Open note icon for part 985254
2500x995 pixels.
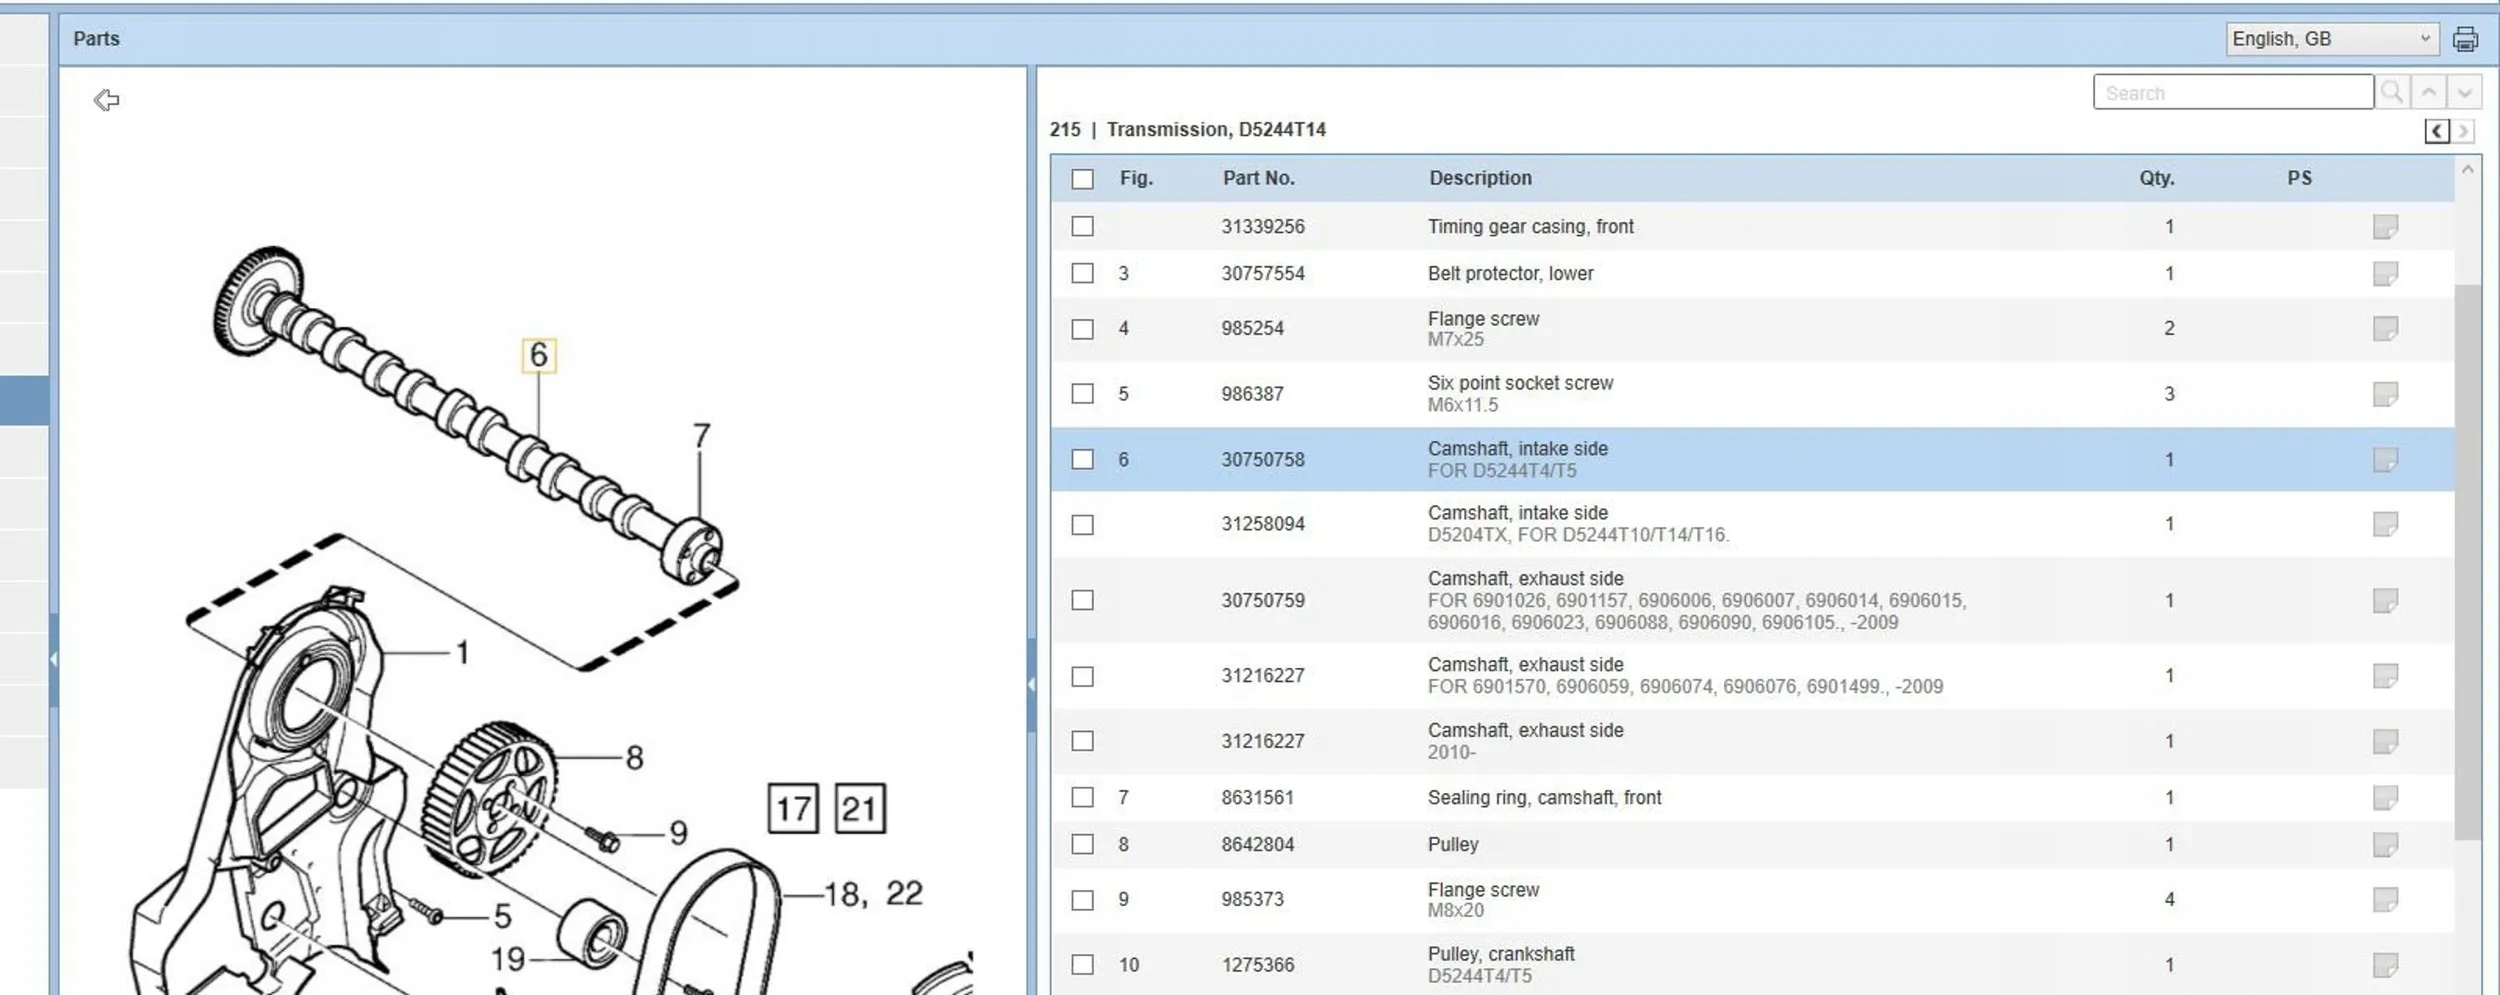click(2385, 329)
